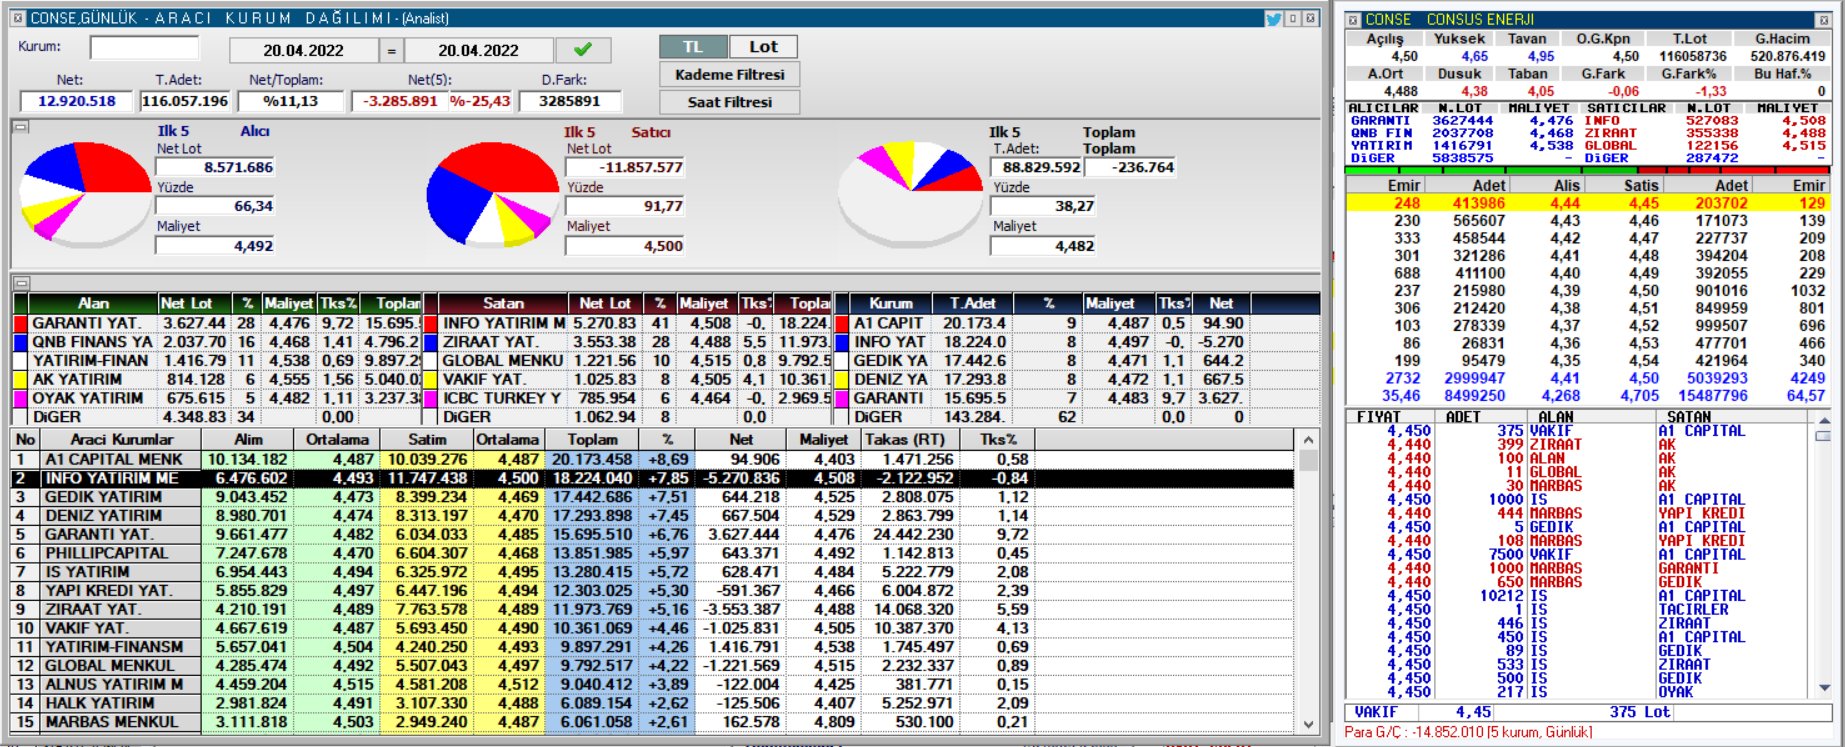Click the ICBC TURKEY Y seller row

pos(627,398)
